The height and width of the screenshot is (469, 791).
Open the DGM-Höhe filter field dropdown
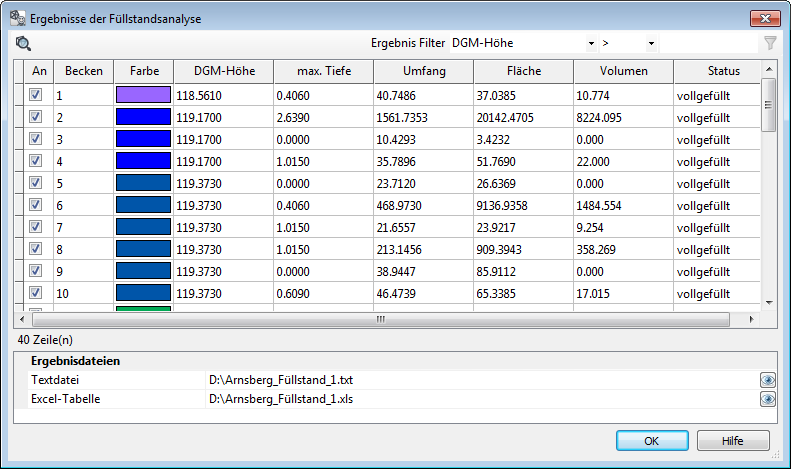(592, 44)
